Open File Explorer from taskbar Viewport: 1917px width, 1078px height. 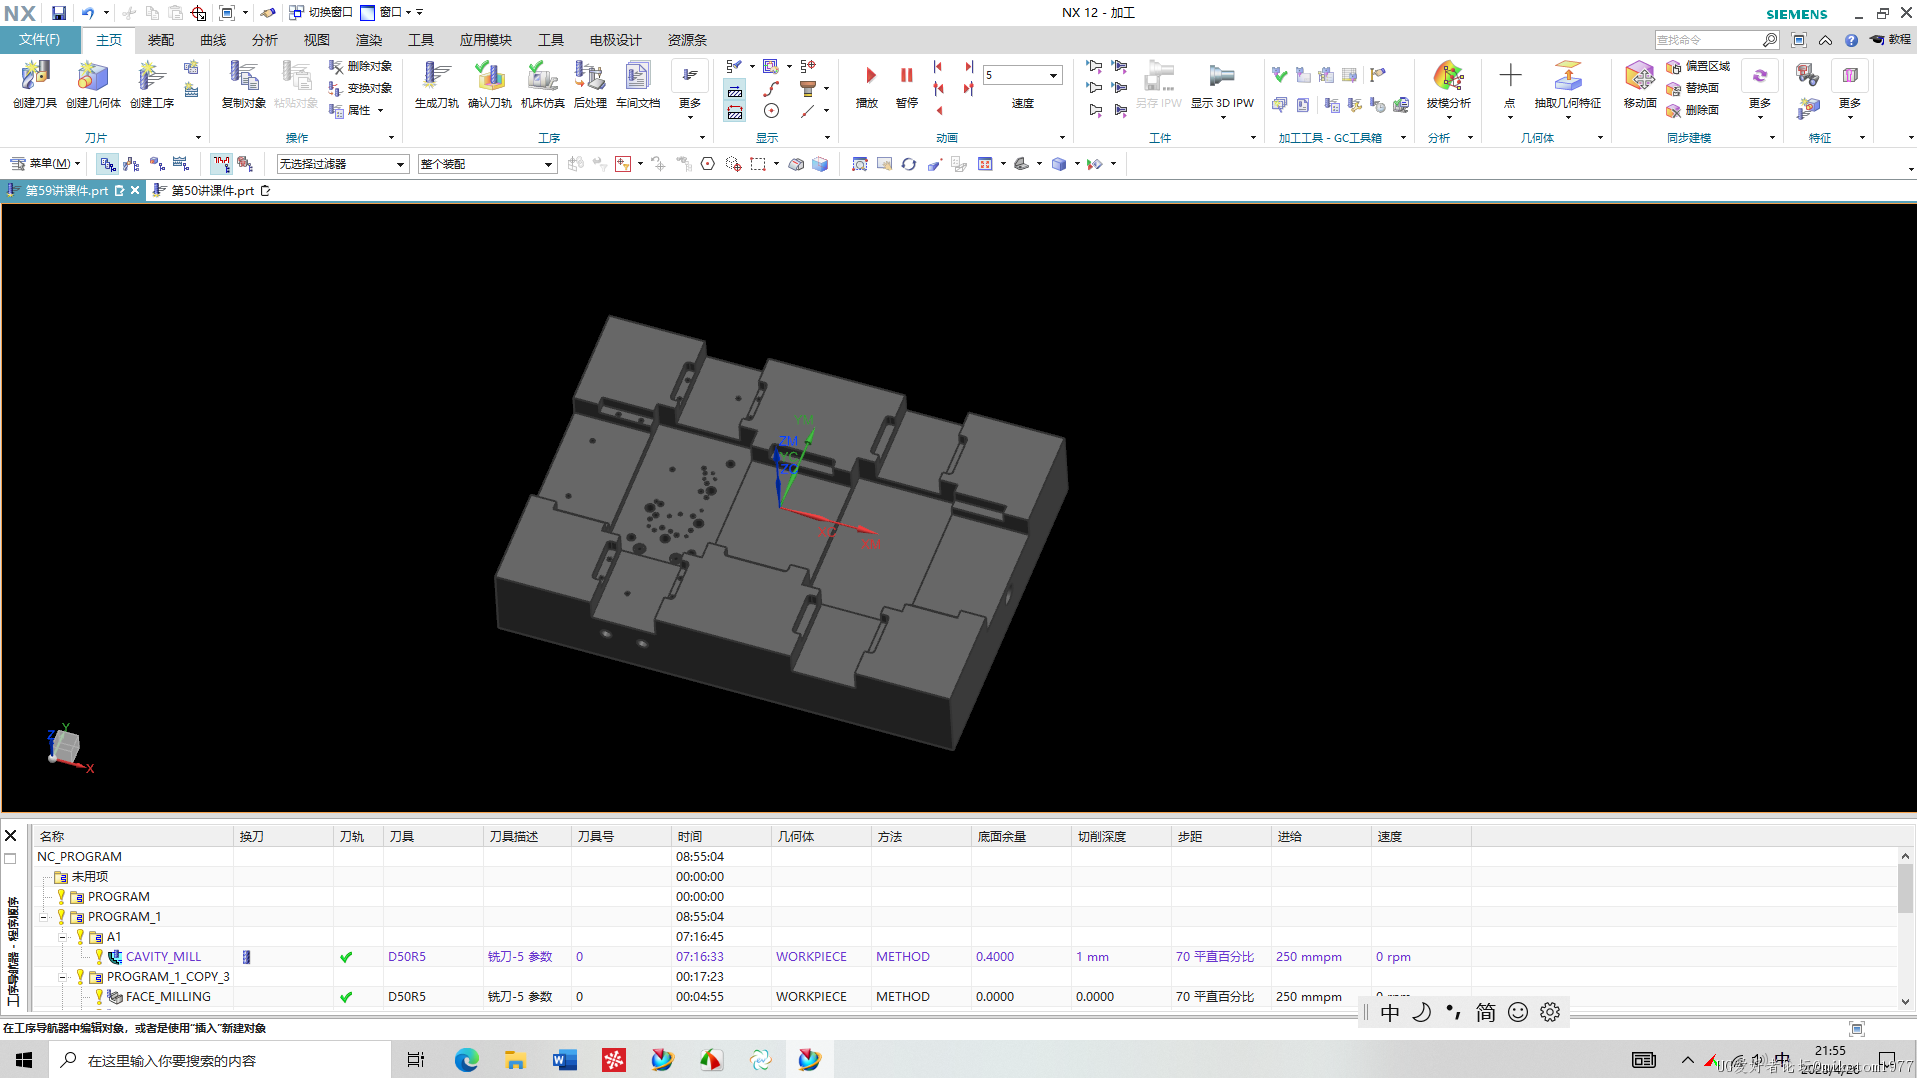tap(515, 1060)
